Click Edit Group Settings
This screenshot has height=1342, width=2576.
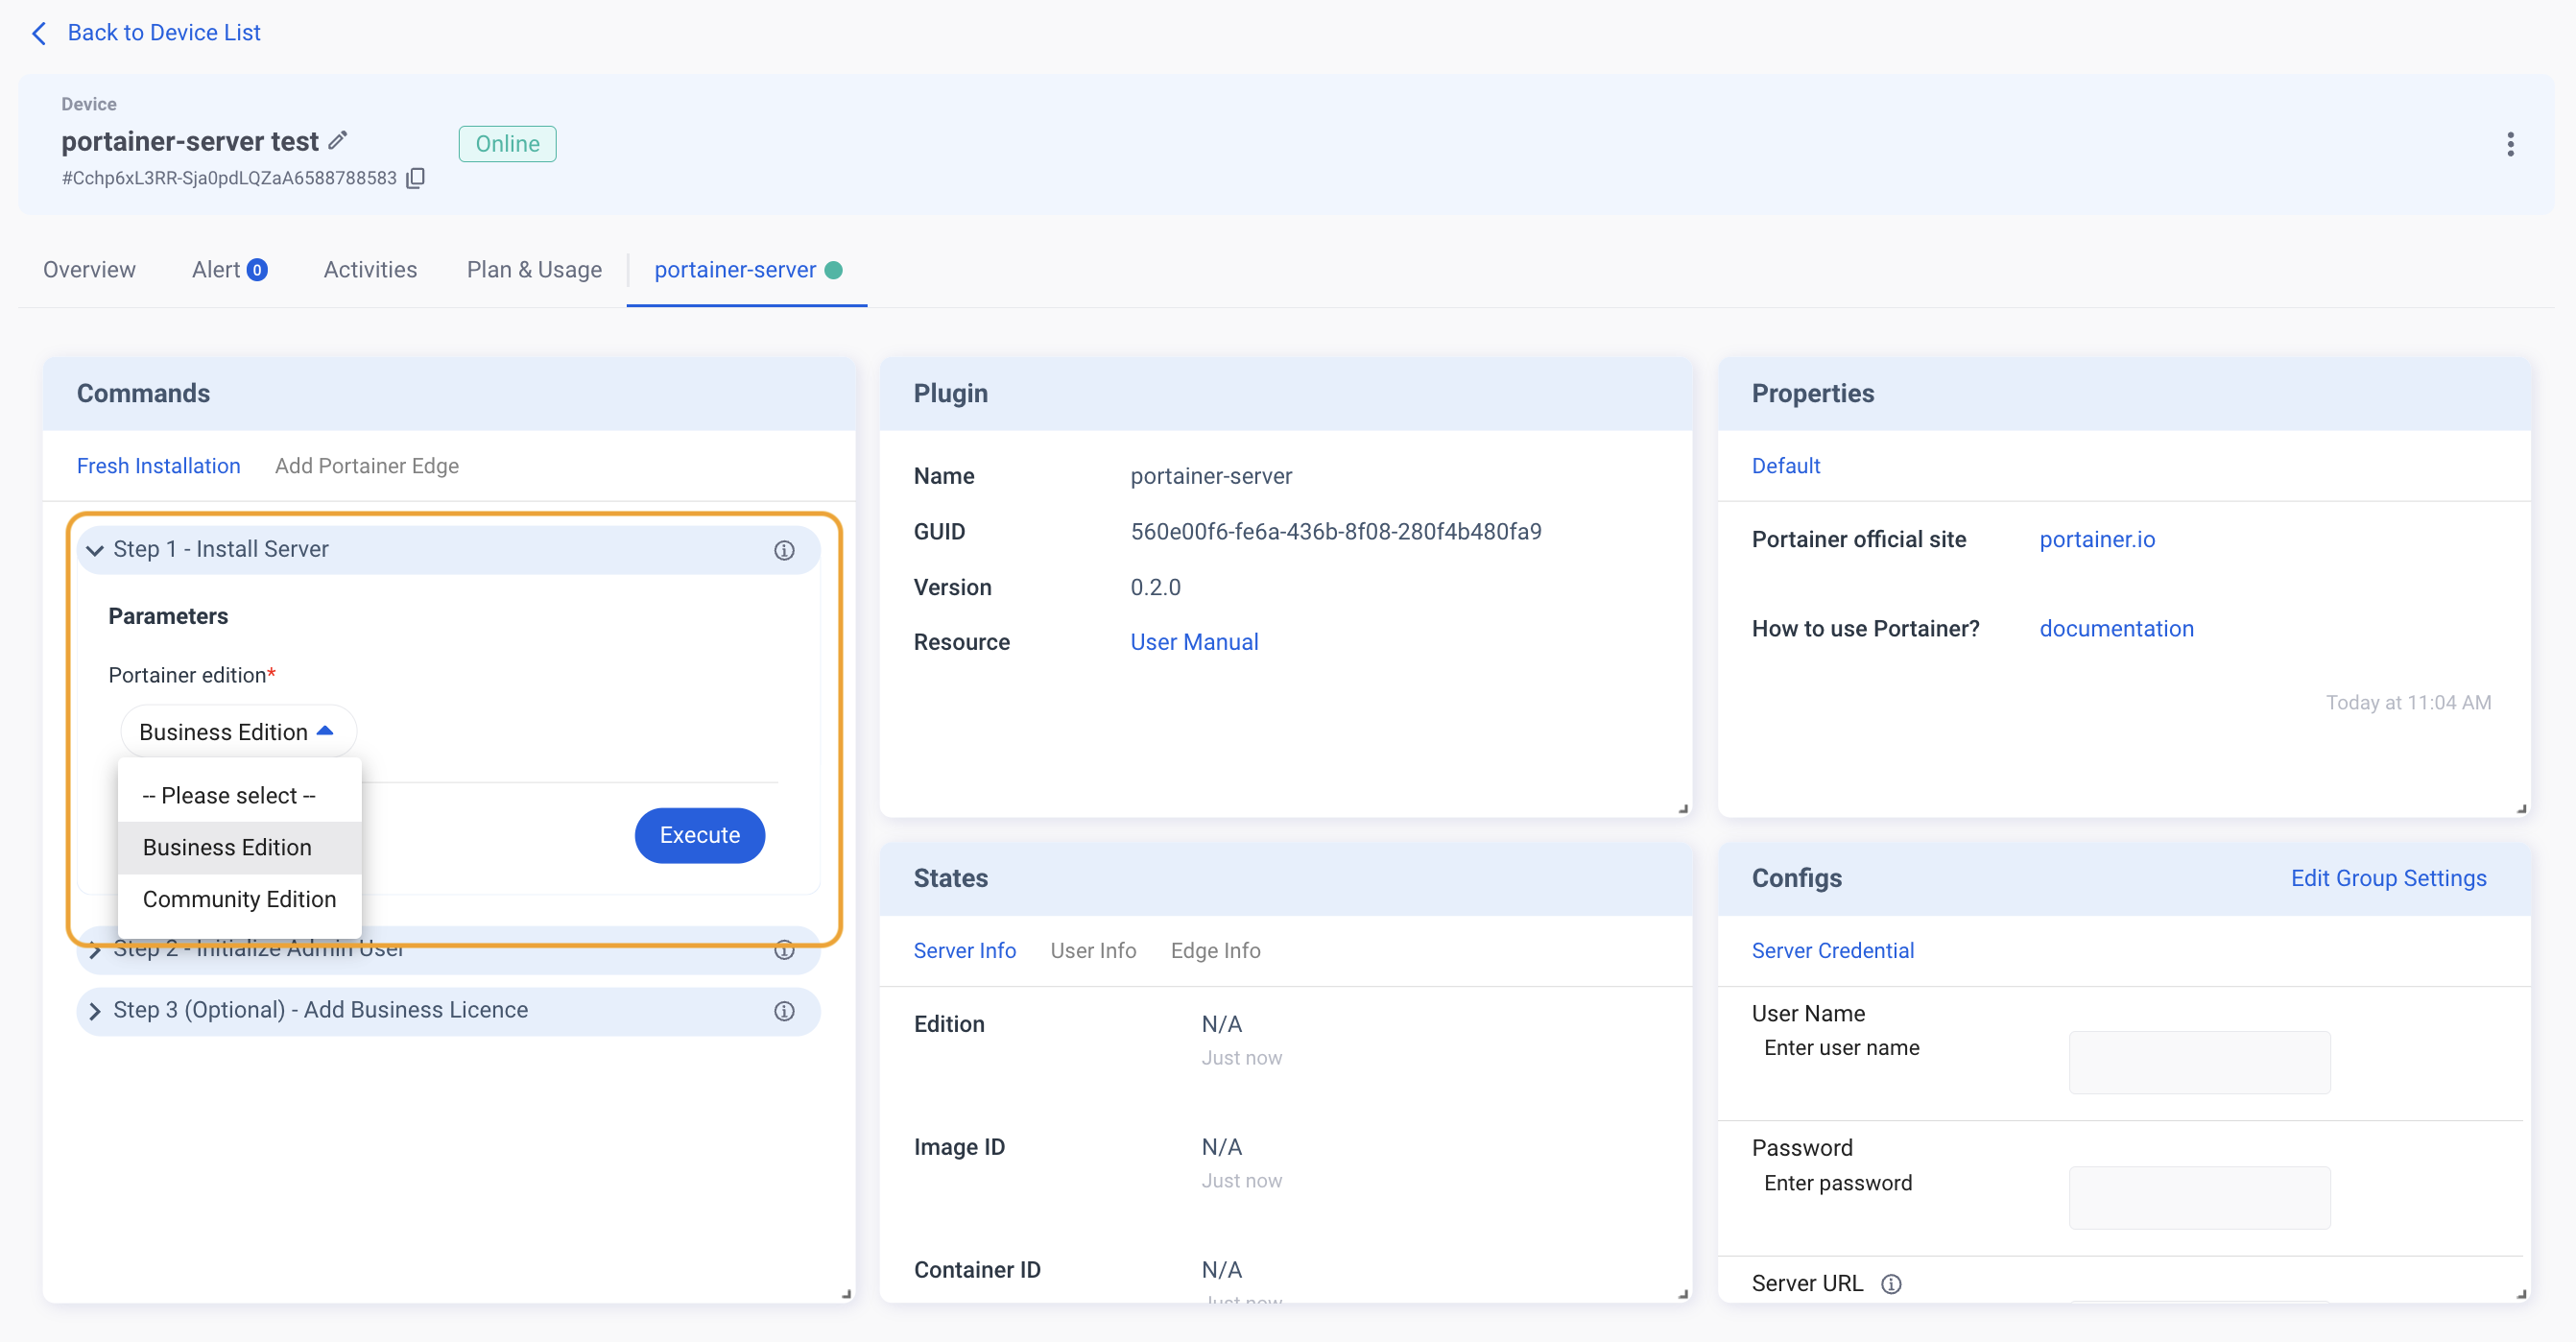[2388, 878]
